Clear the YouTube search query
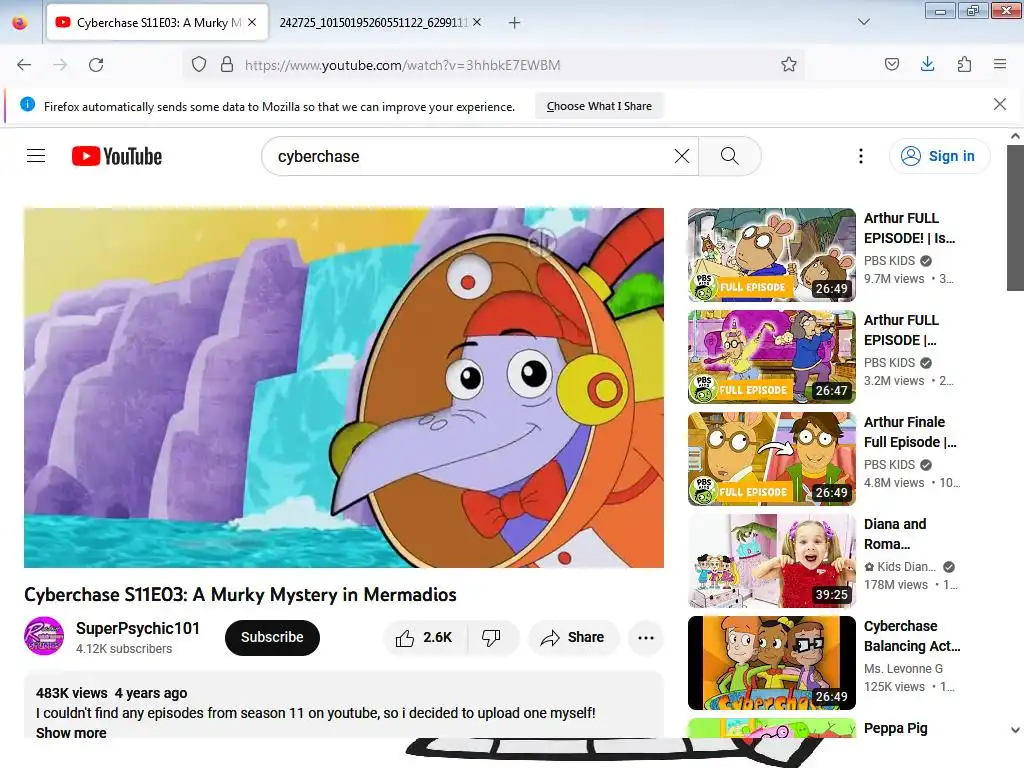 tap(682, 156)
